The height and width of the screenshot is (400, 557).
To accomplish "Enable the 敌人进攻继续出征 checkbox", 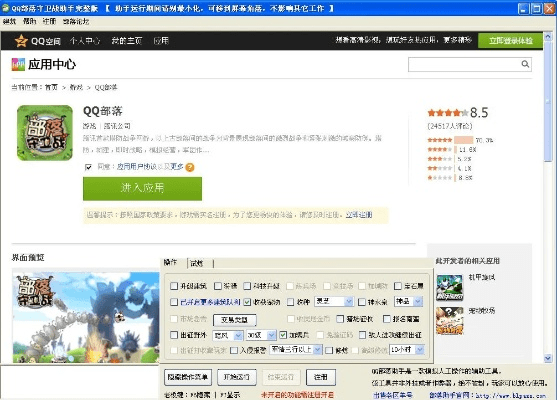I will click(362, 335).
